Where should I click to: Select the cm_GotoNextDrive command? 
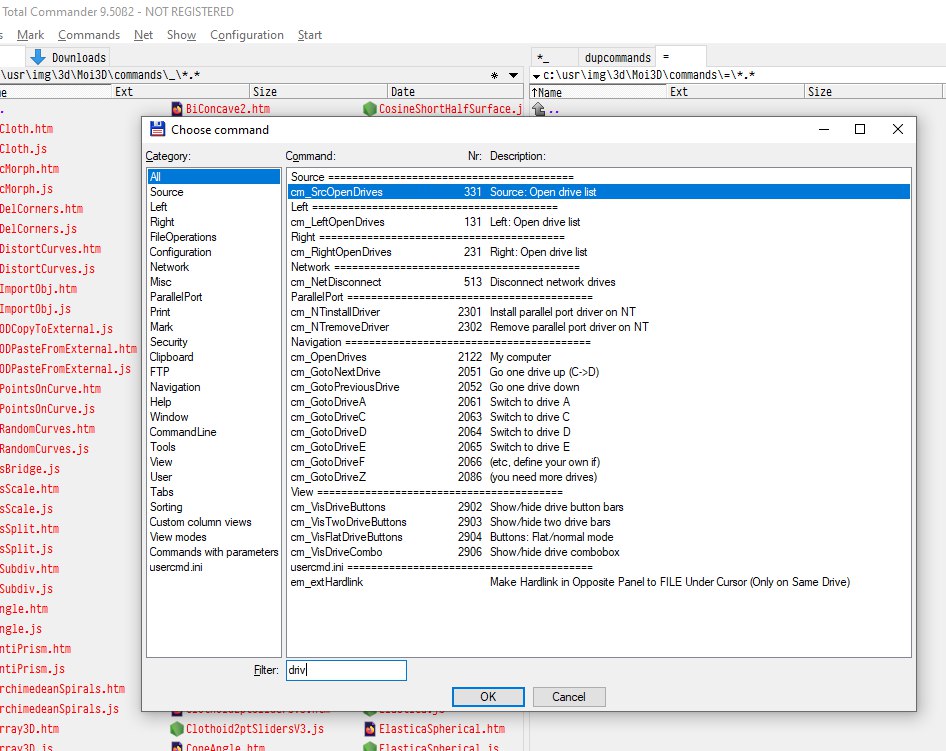click(598, 372)
